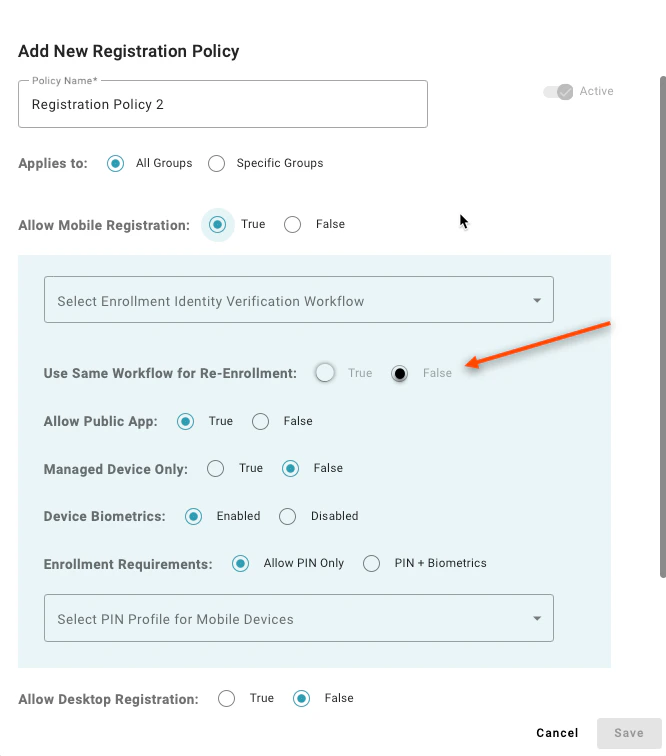Click the PIN Profile dropdown arrow

point(537,619)
